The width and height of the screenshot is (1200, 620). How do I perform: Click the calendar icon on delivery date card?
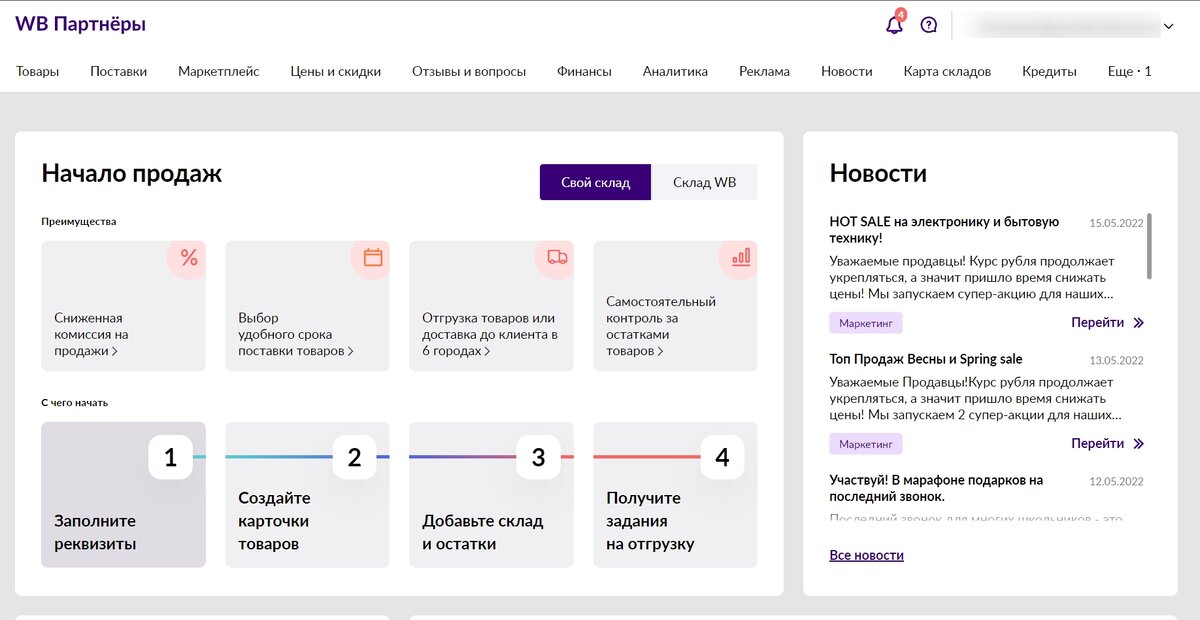click(373, 258)
